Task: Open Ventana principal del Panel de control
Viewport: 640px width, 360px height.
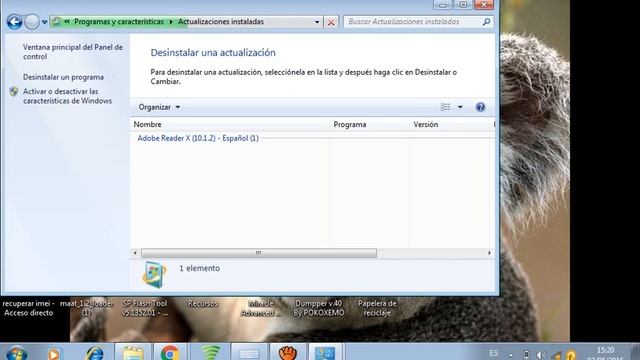Action: point(73,52)
